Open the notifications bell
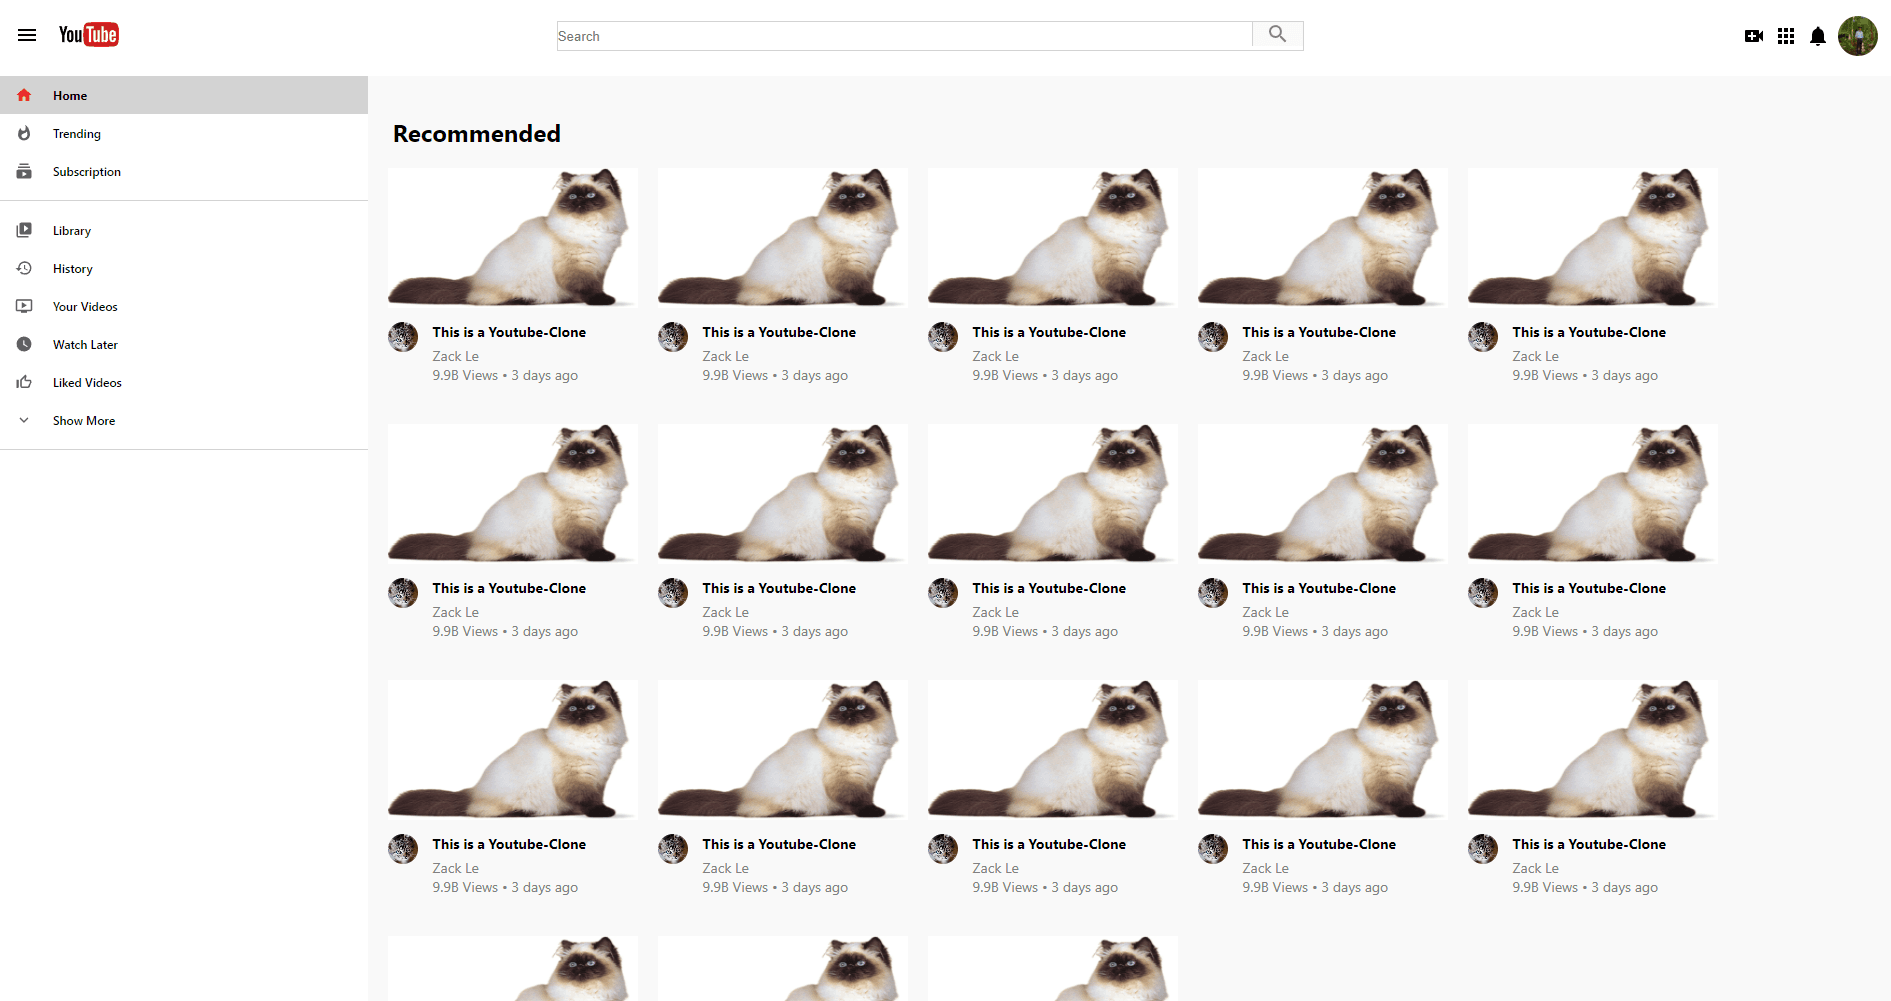This screenshot has width=1891, height=1001. pos(1818,36)
